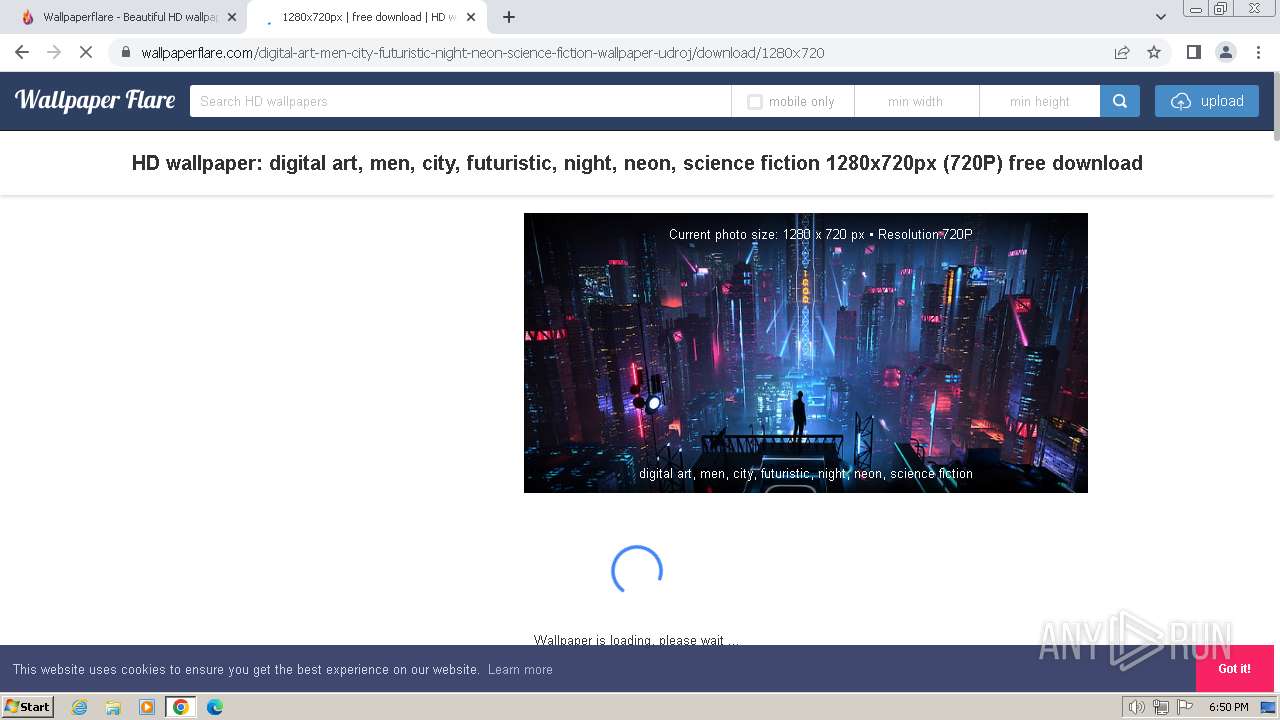Stop loading the page

pos(86,52)
